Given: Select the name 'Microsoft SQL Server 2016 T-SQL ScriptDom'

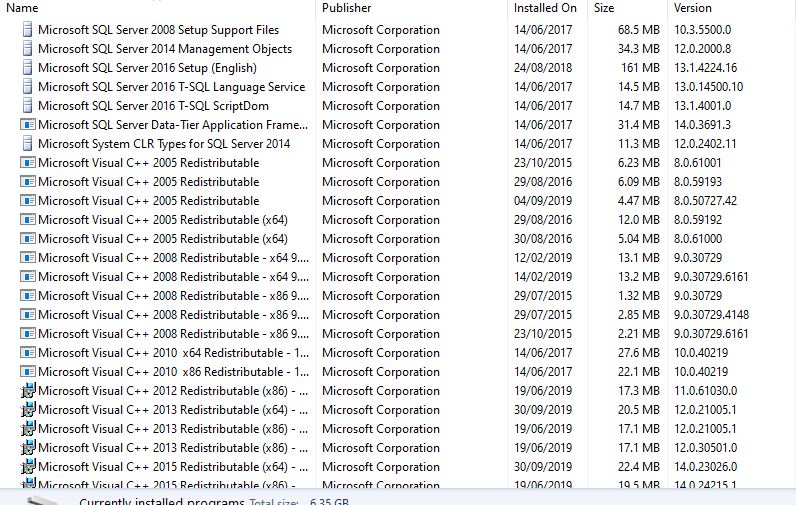Looking at the screenshot, I should 153,106.
